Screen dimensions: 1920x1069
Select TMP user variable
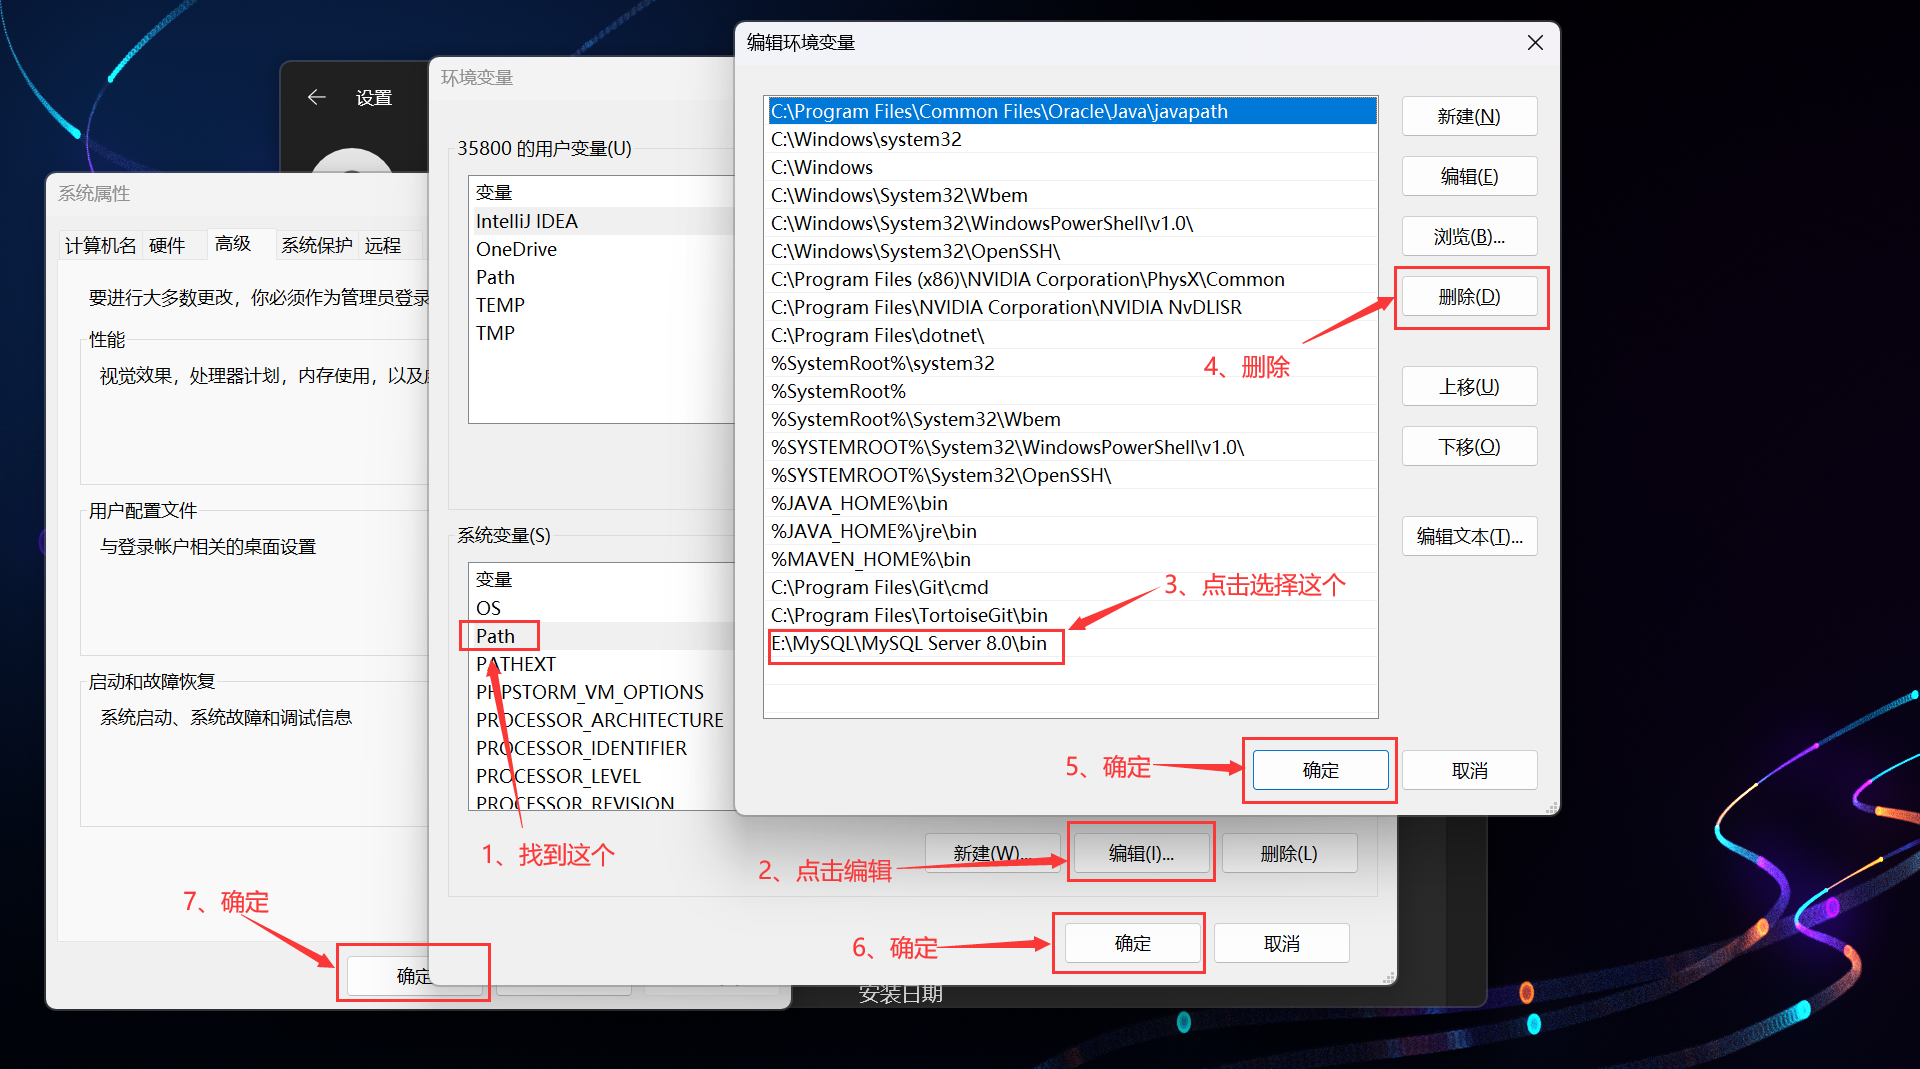602,333
